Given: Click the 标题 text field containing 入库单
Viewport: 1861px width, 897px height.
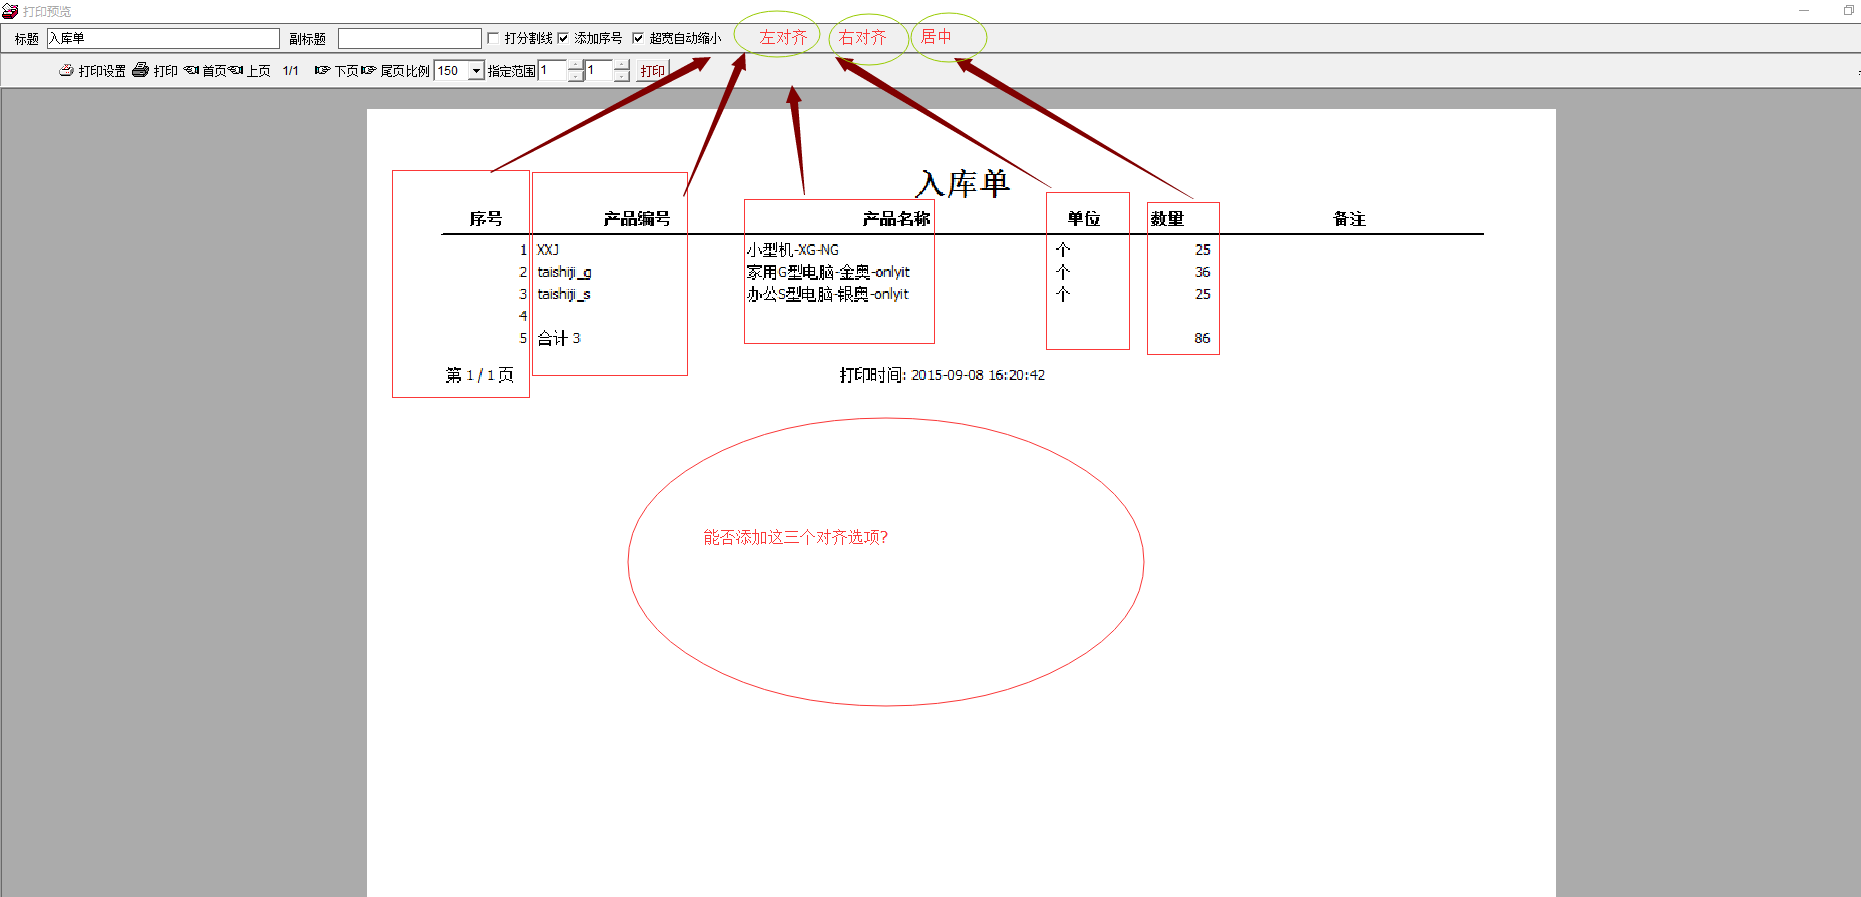Looking at the screenshot, I should tap(163, 38).
